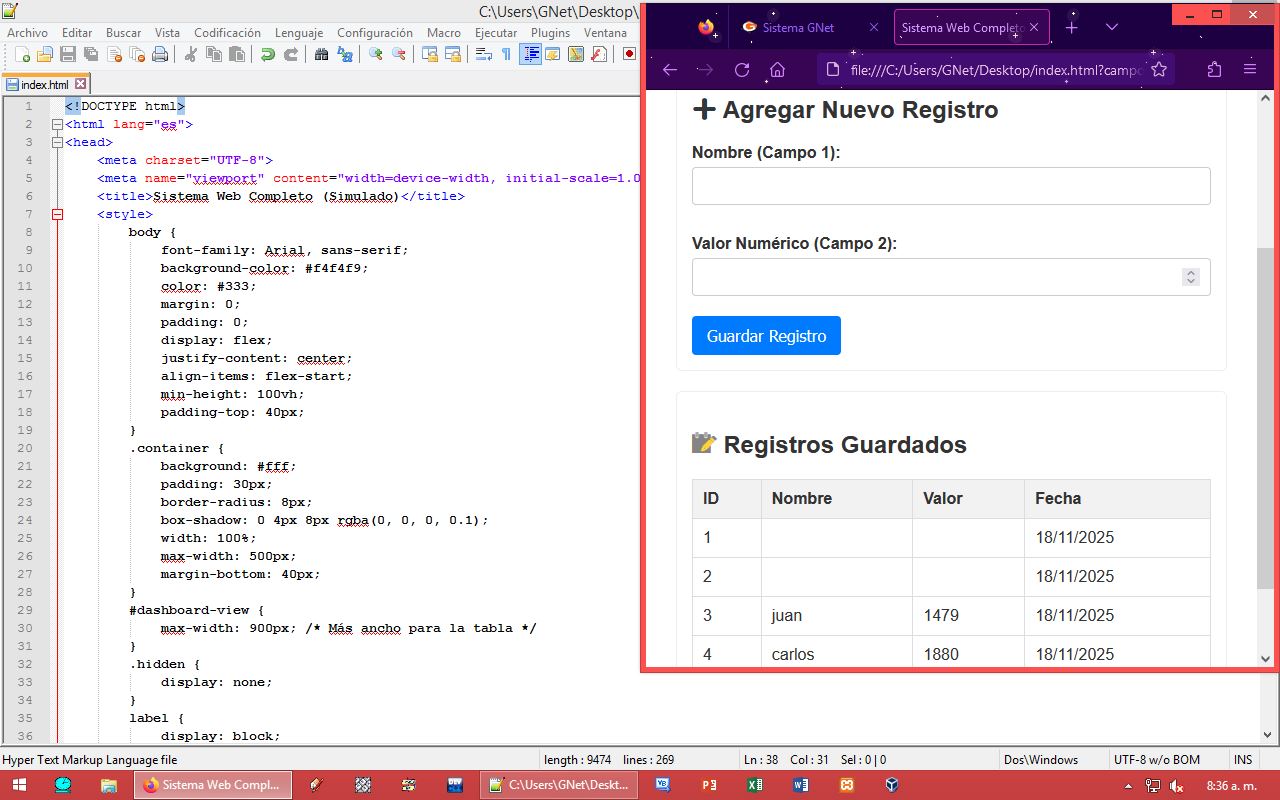Click the Guardar Registro button
This screenshot has width=1280, height=800.
[x=766, y=336]
